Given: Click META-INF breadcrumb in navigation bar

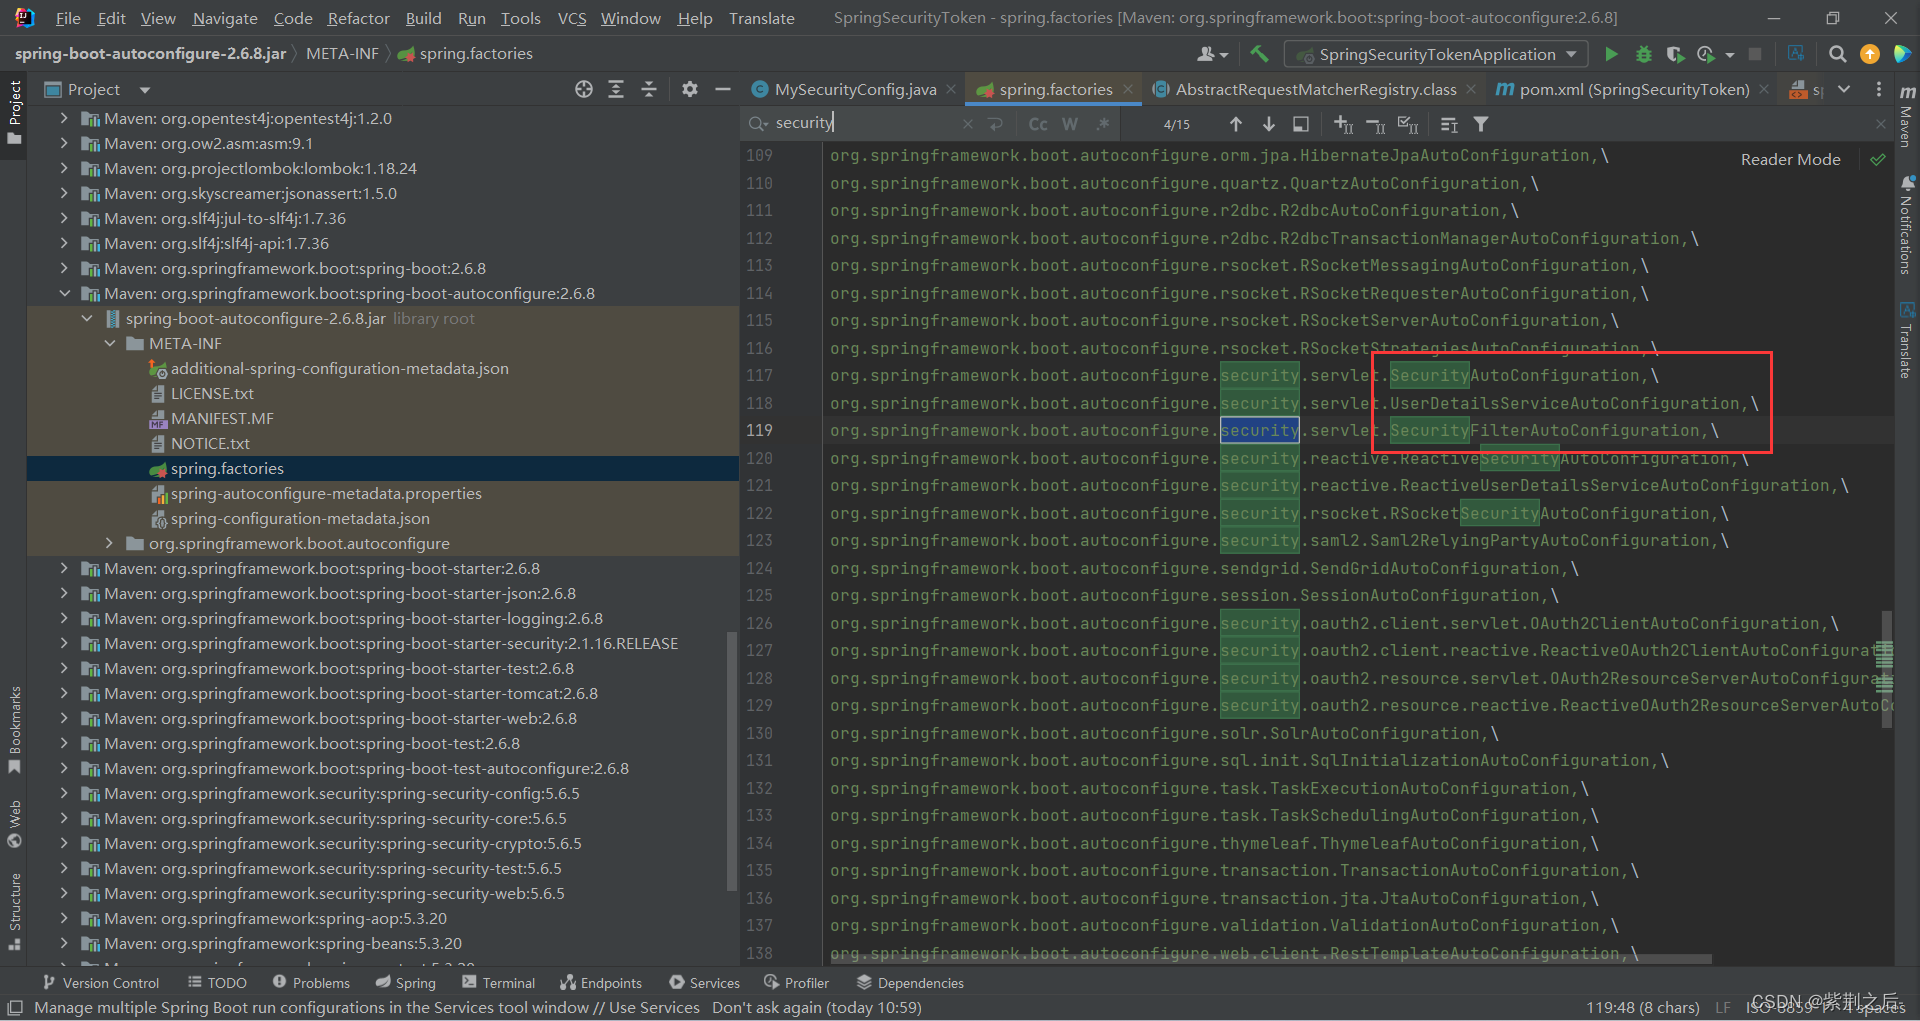Looking at the screenshot, I should 342,53.
